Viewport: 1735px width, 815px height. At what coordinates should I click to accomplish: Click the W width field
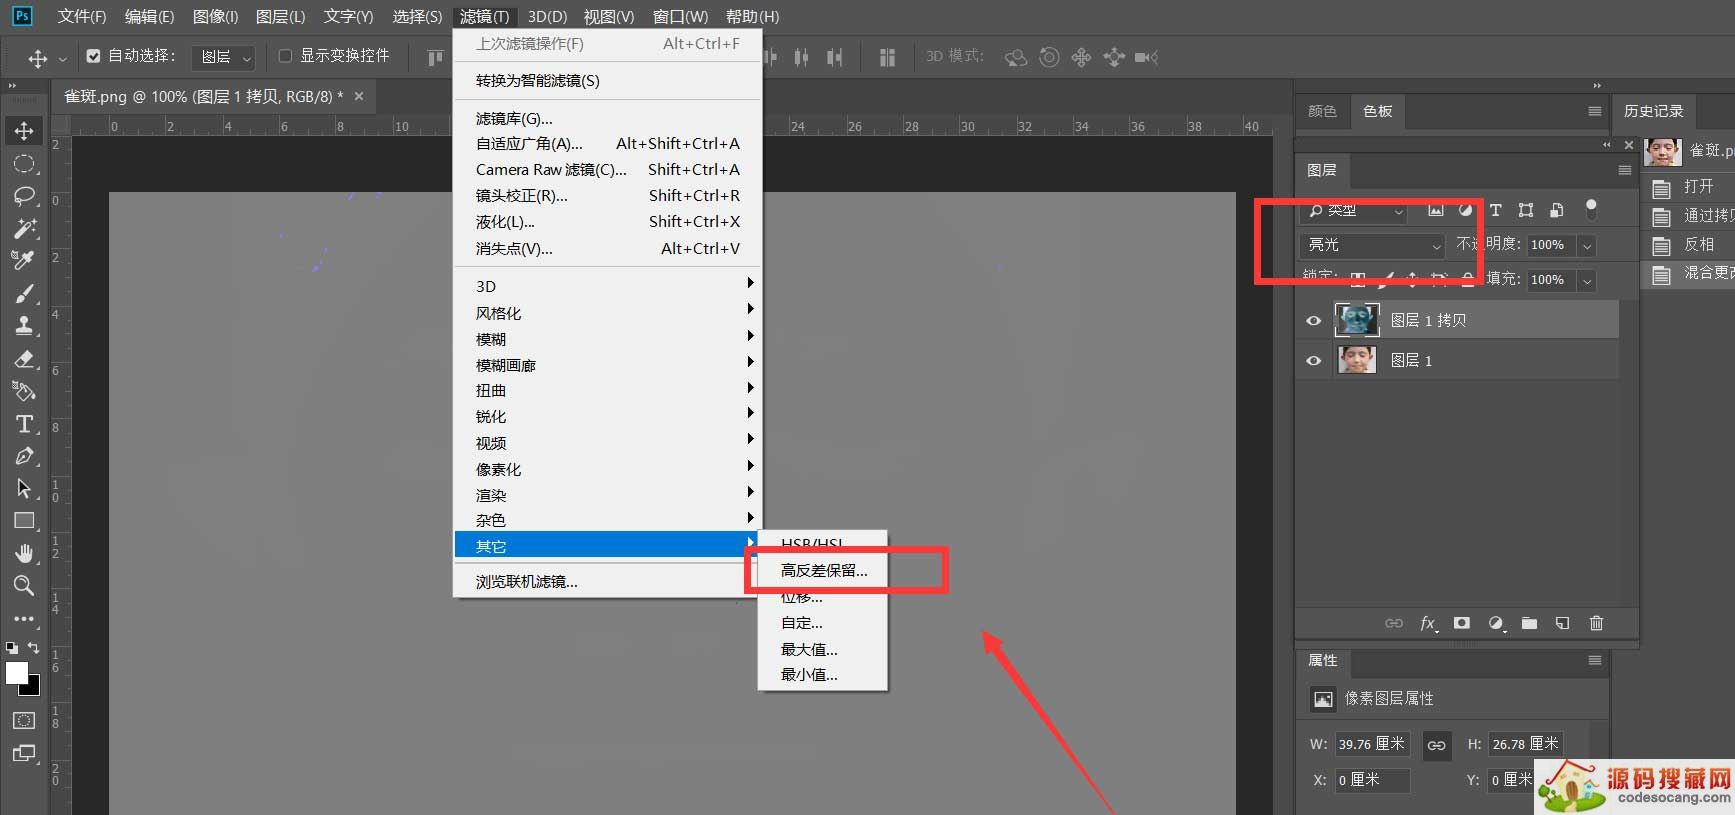[1372, 744]
